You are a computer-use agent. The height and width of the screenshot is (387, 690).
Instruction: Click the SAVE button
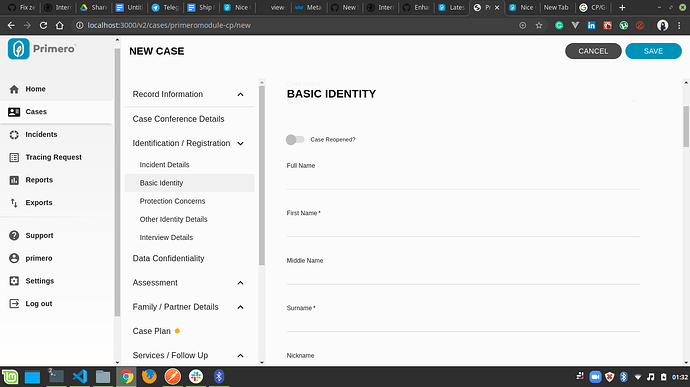tap(653, 51)
